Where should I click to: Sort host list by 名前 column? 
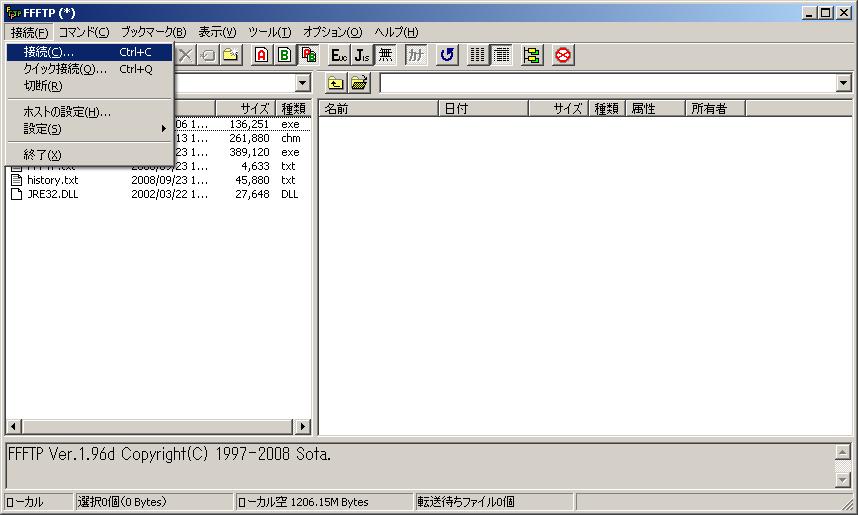click(x=379, y=108)
